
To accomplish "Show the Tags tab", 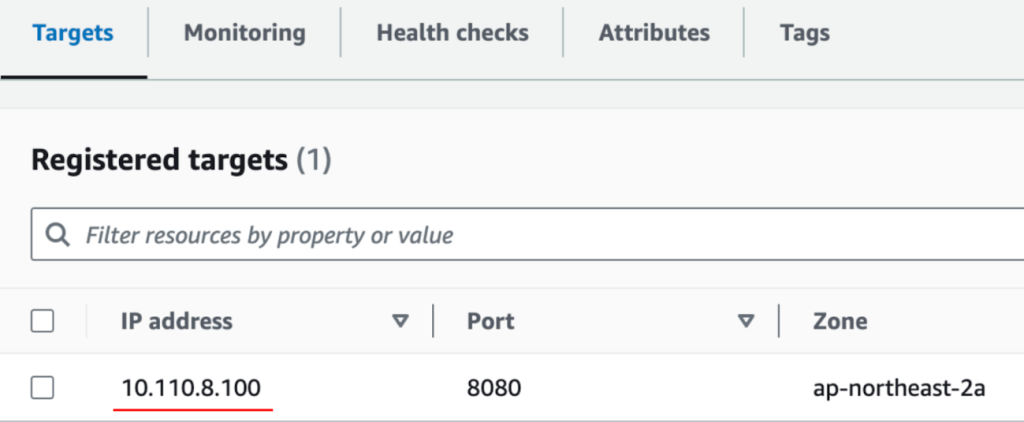I will pos(804,33).
